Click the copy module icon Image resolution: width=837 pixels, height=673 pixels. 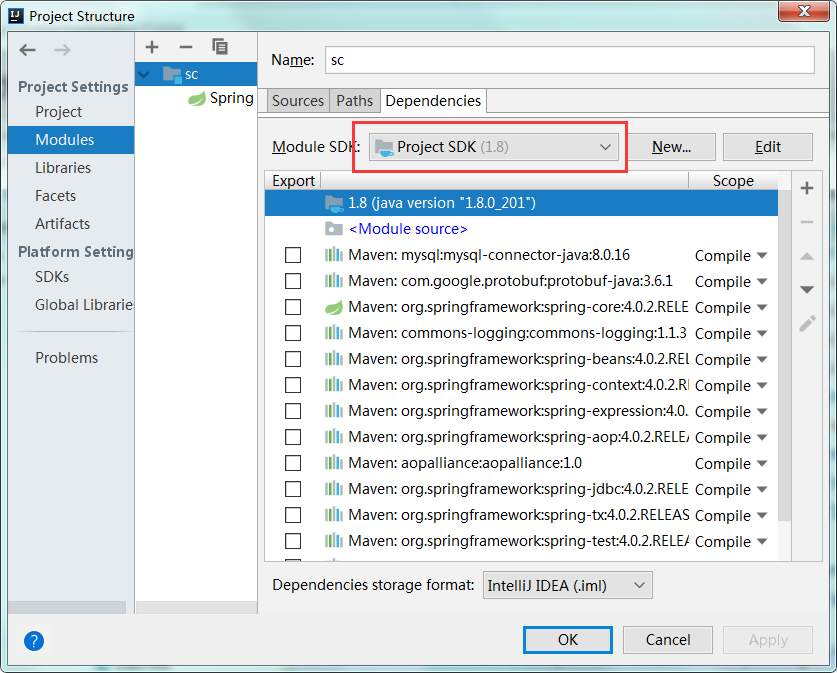coord(220,46)
